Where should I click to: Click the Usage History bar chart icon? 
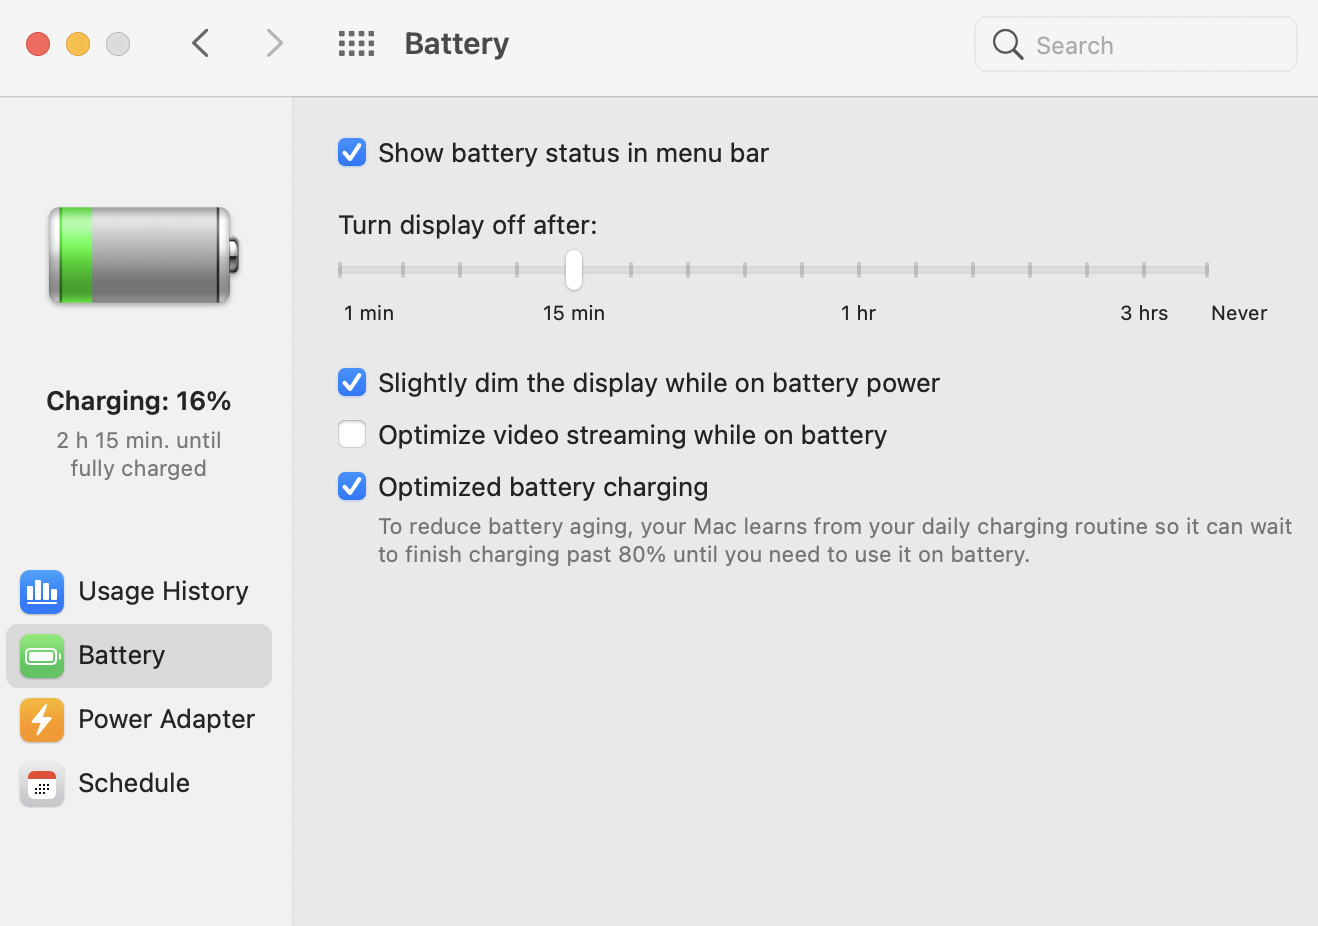point(42,592)
